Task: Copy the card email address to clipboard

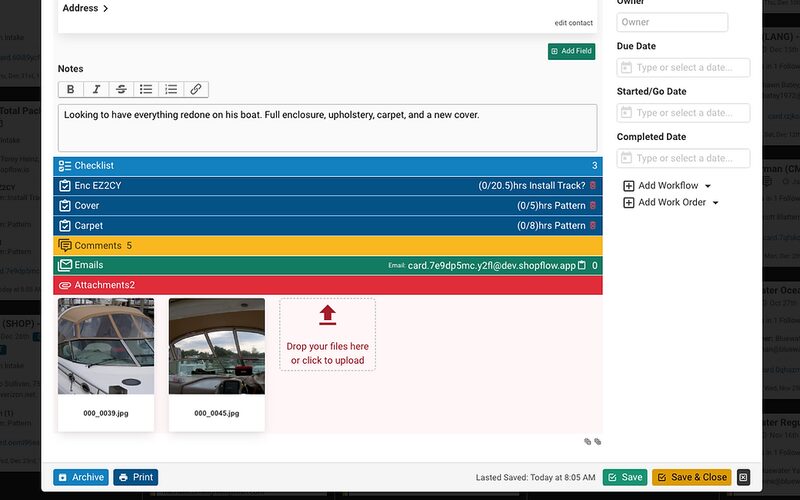Action: point(582,265)
